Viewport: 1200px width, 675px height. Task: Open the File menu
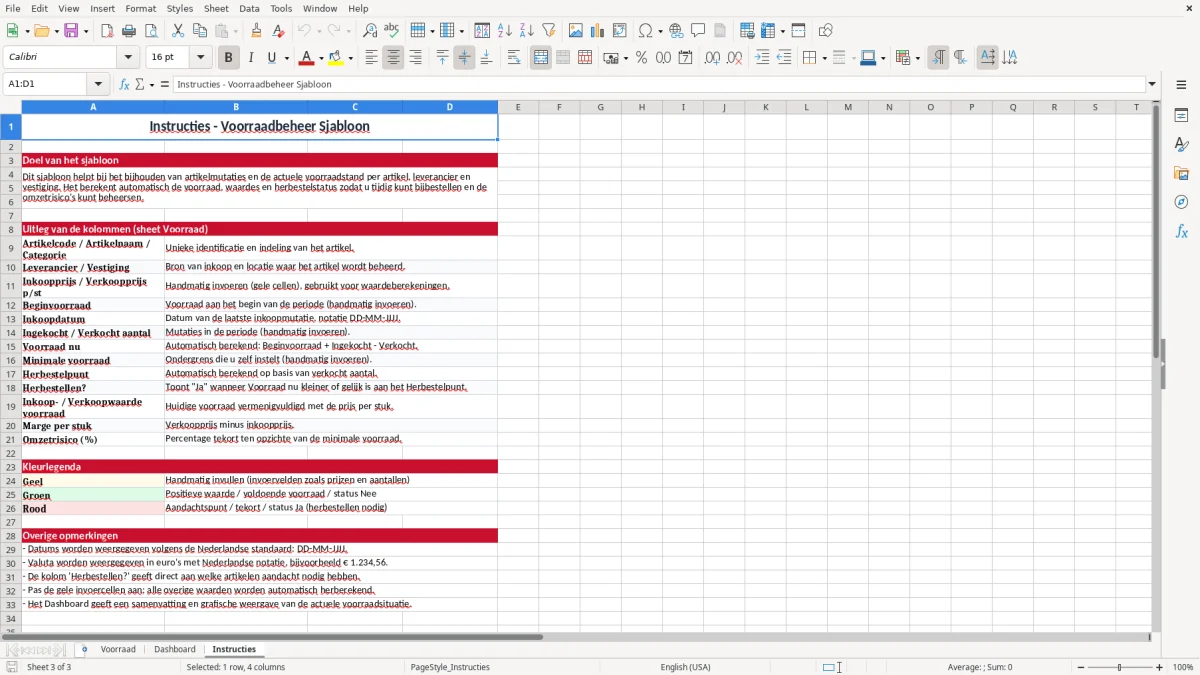12,8
